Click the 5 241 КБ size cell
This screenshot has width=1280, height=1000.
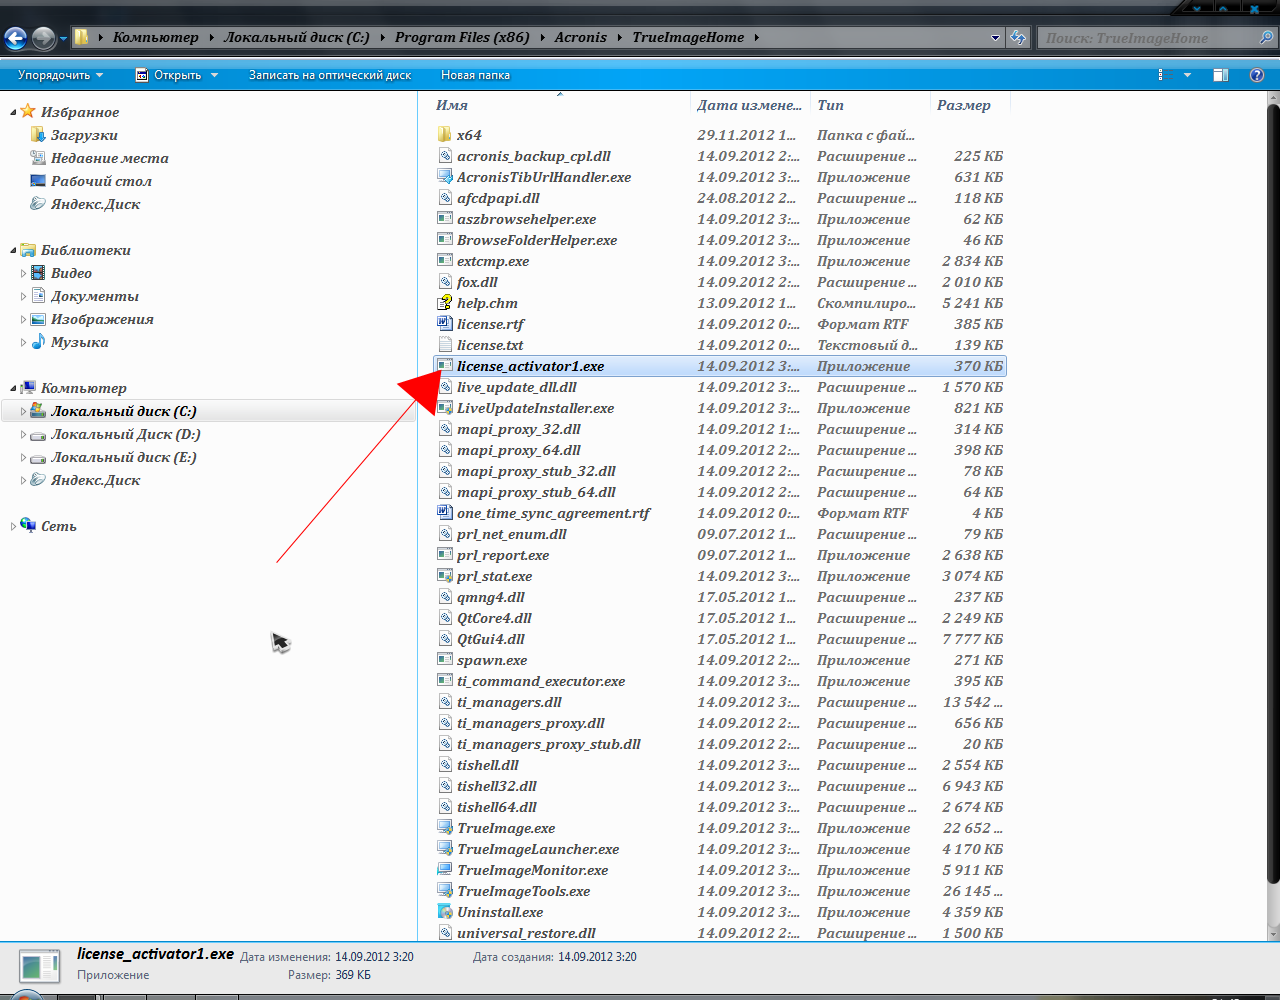972,303
